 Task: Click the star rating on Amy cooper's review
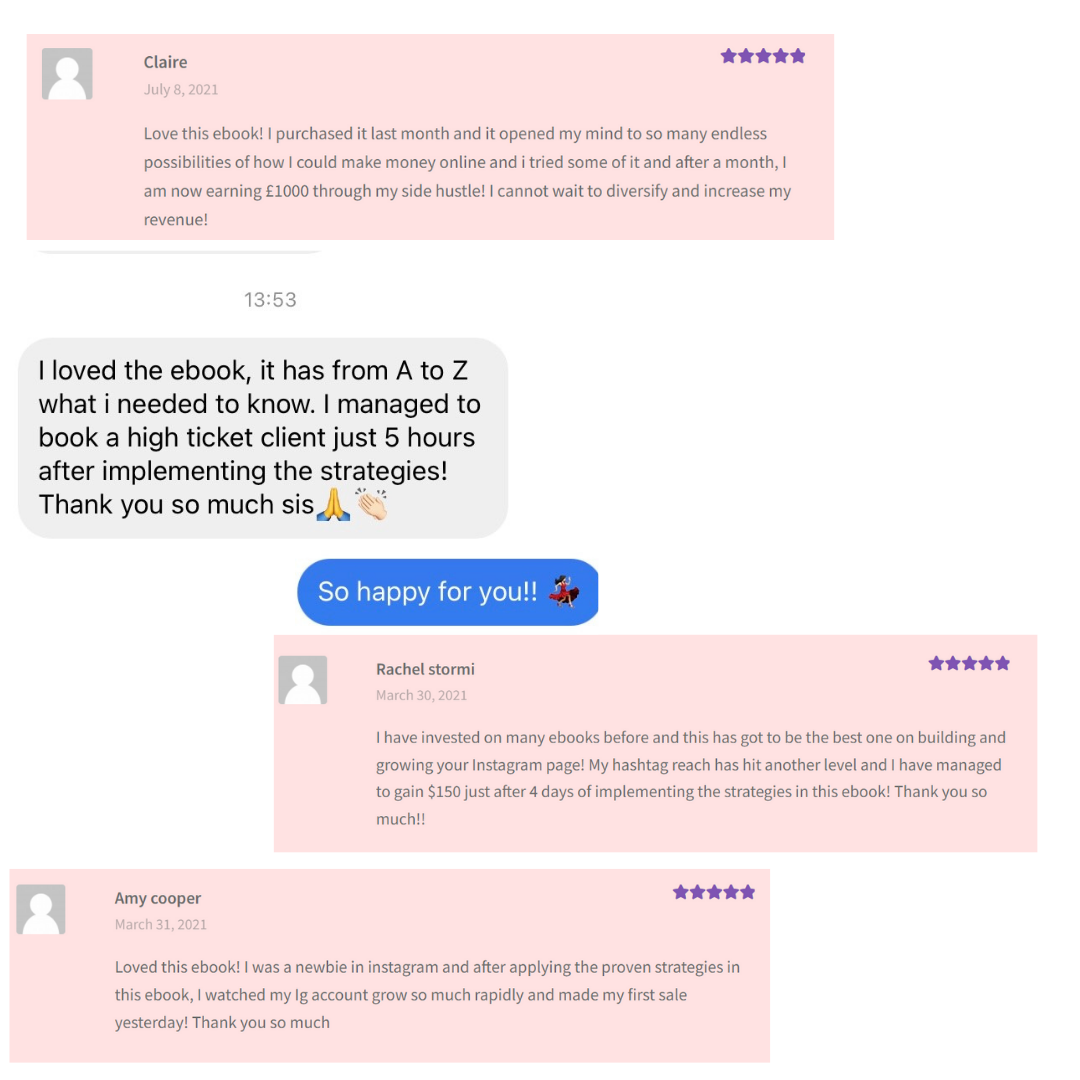coord(714,892)
